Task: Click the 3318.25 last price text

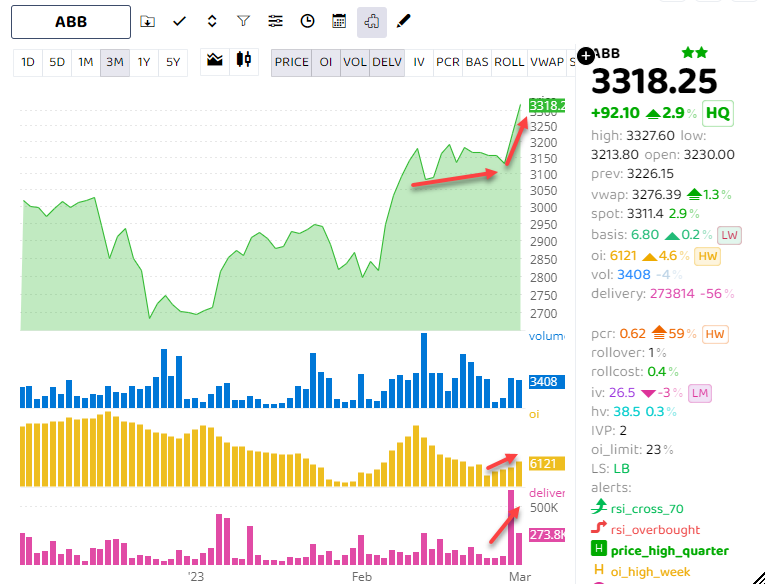Action: 654,81
